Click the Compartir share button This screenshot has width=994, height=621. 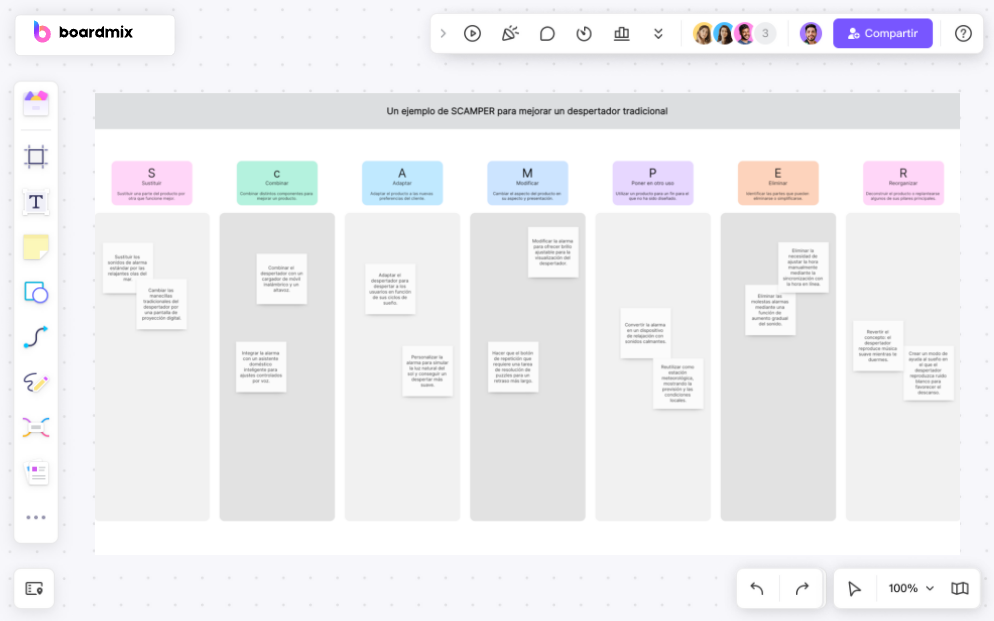(882, 34)
